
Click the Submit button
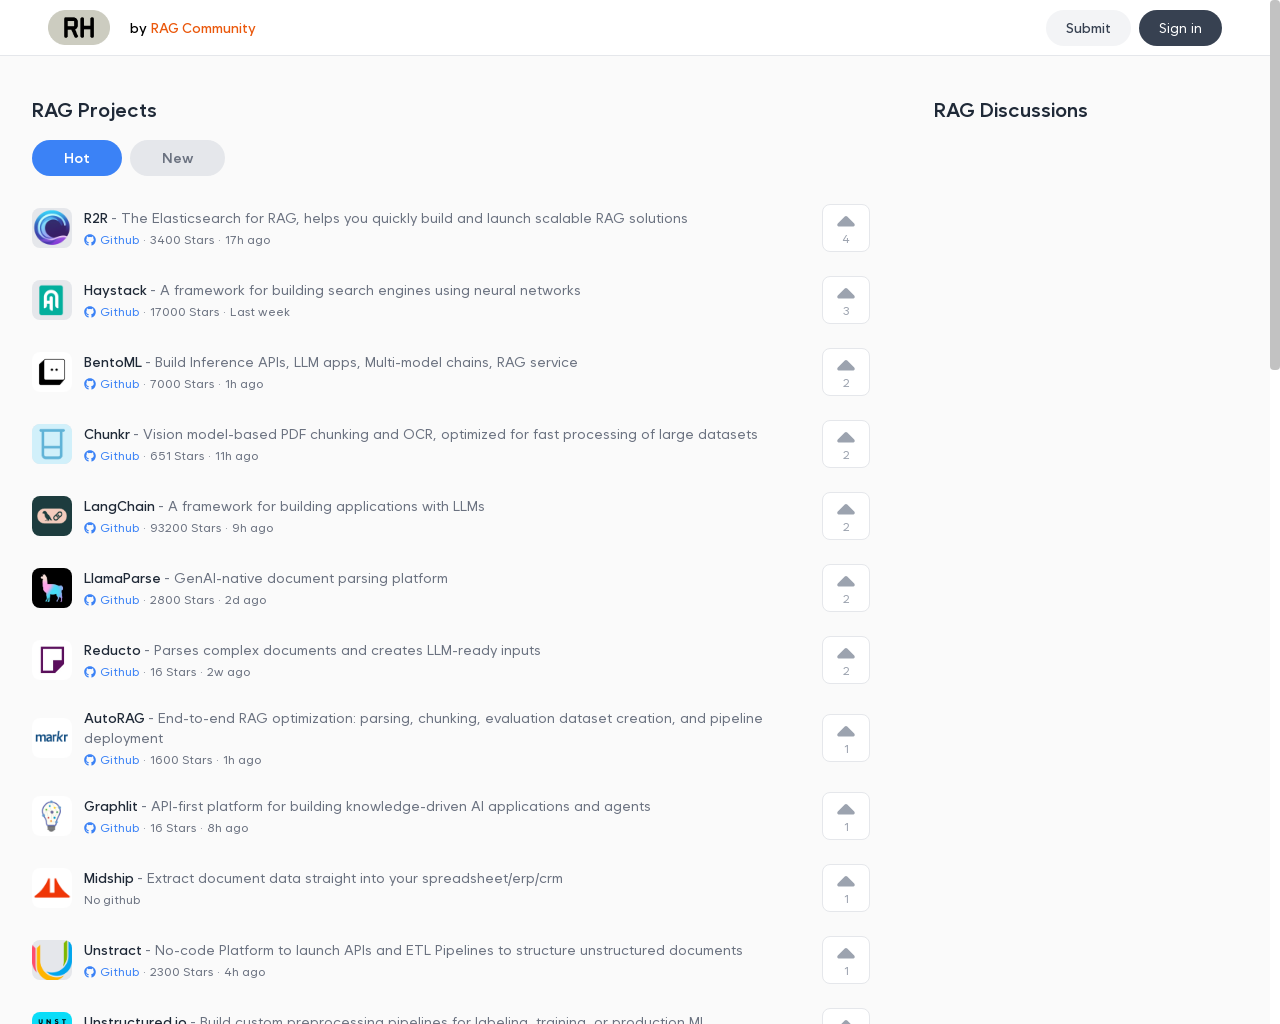point(1088,28)
